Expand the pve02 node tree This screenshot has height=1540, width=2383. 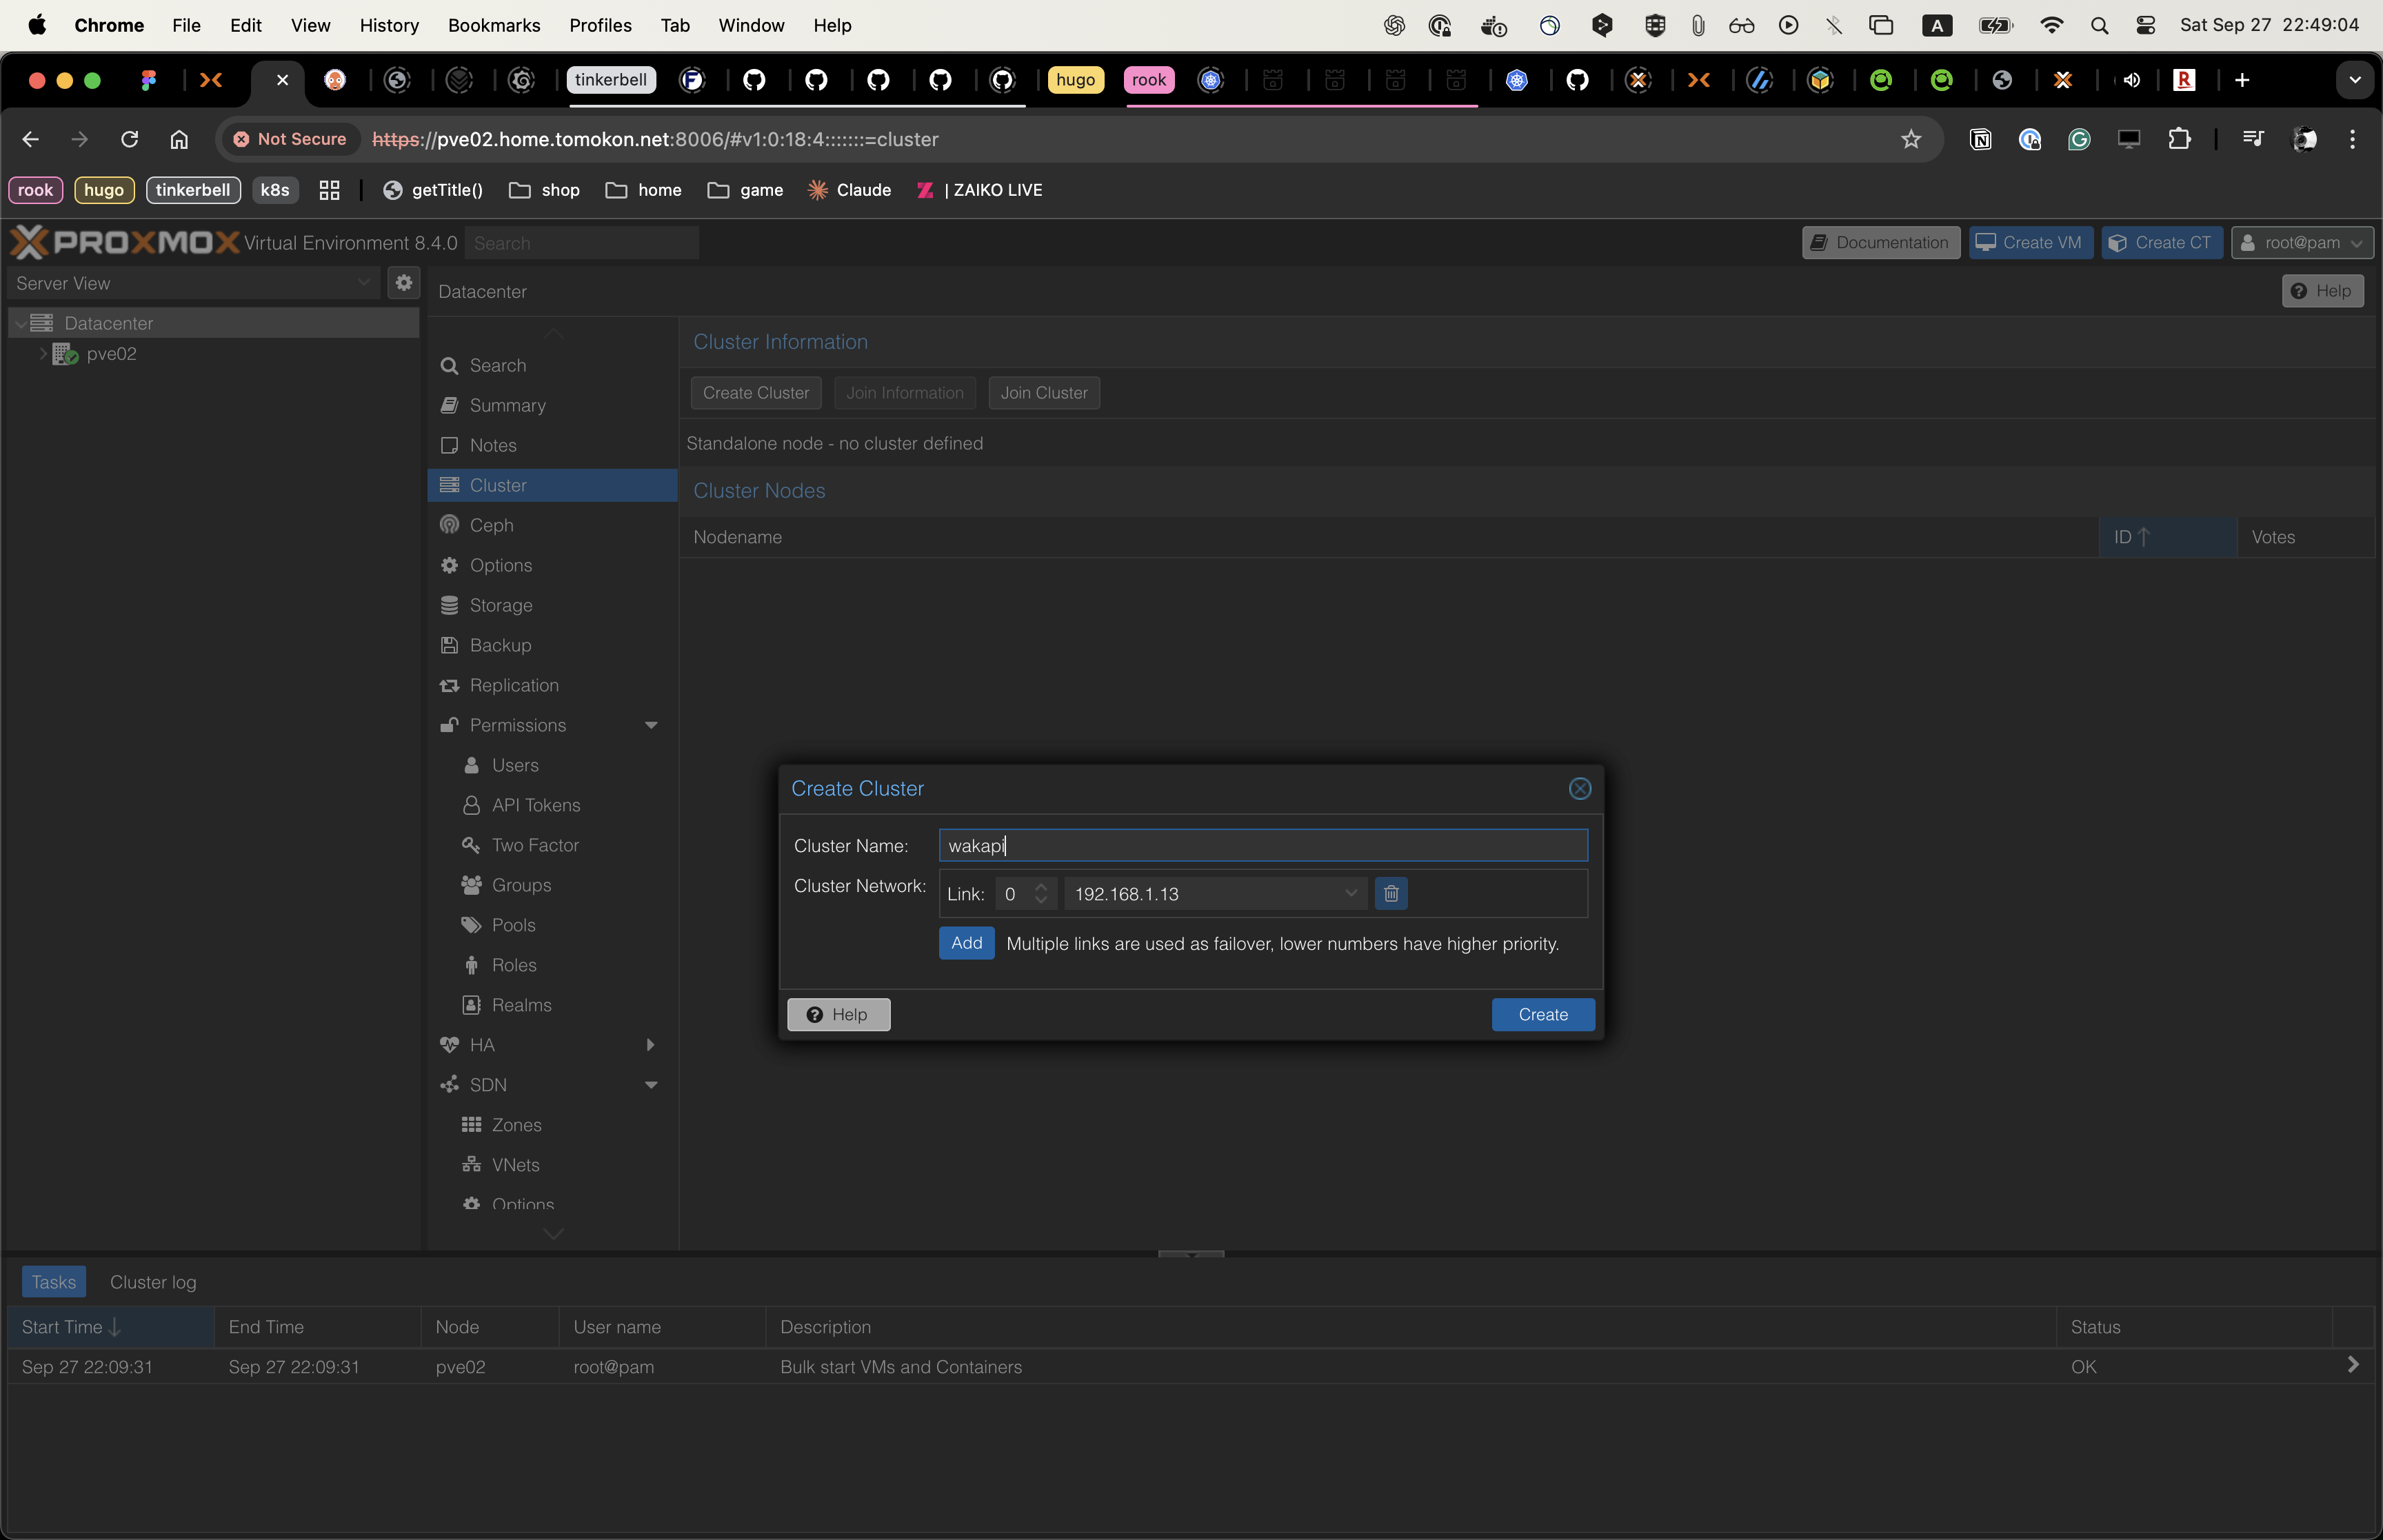click(43, 354)
